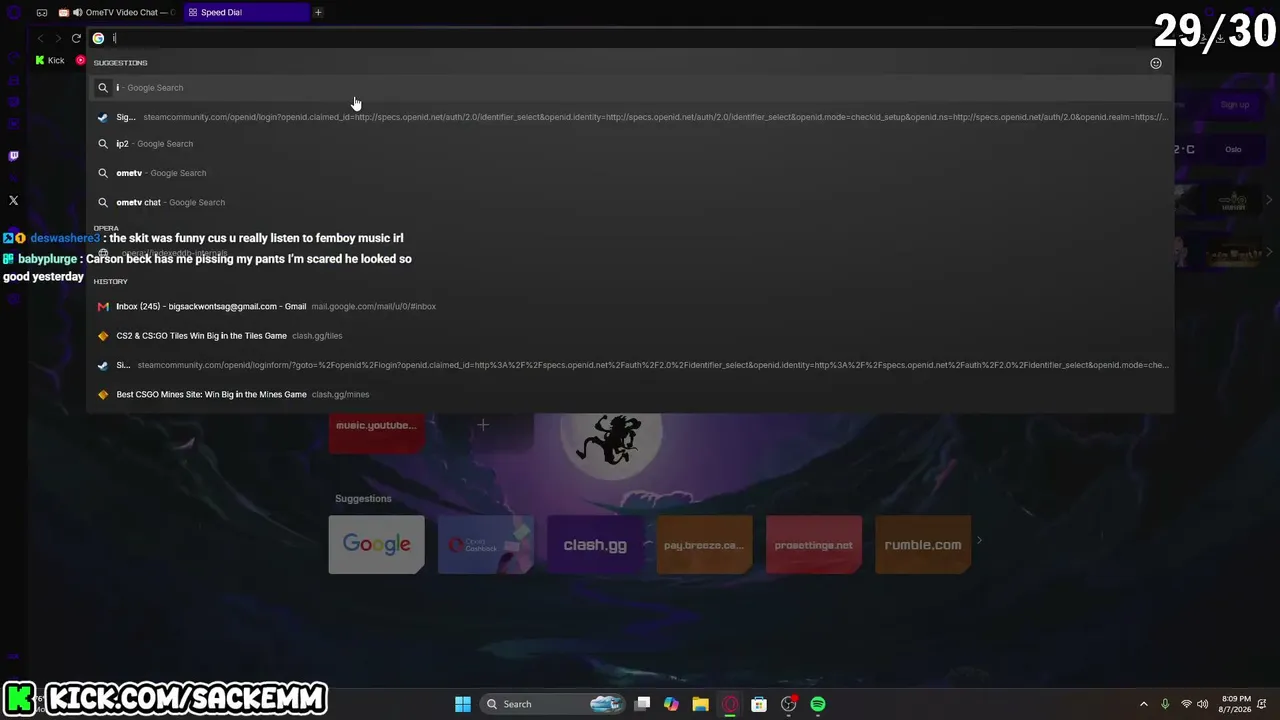Open the X sidebar icon
This screenshot has height=720, width=1280.
tap(13, 200)
